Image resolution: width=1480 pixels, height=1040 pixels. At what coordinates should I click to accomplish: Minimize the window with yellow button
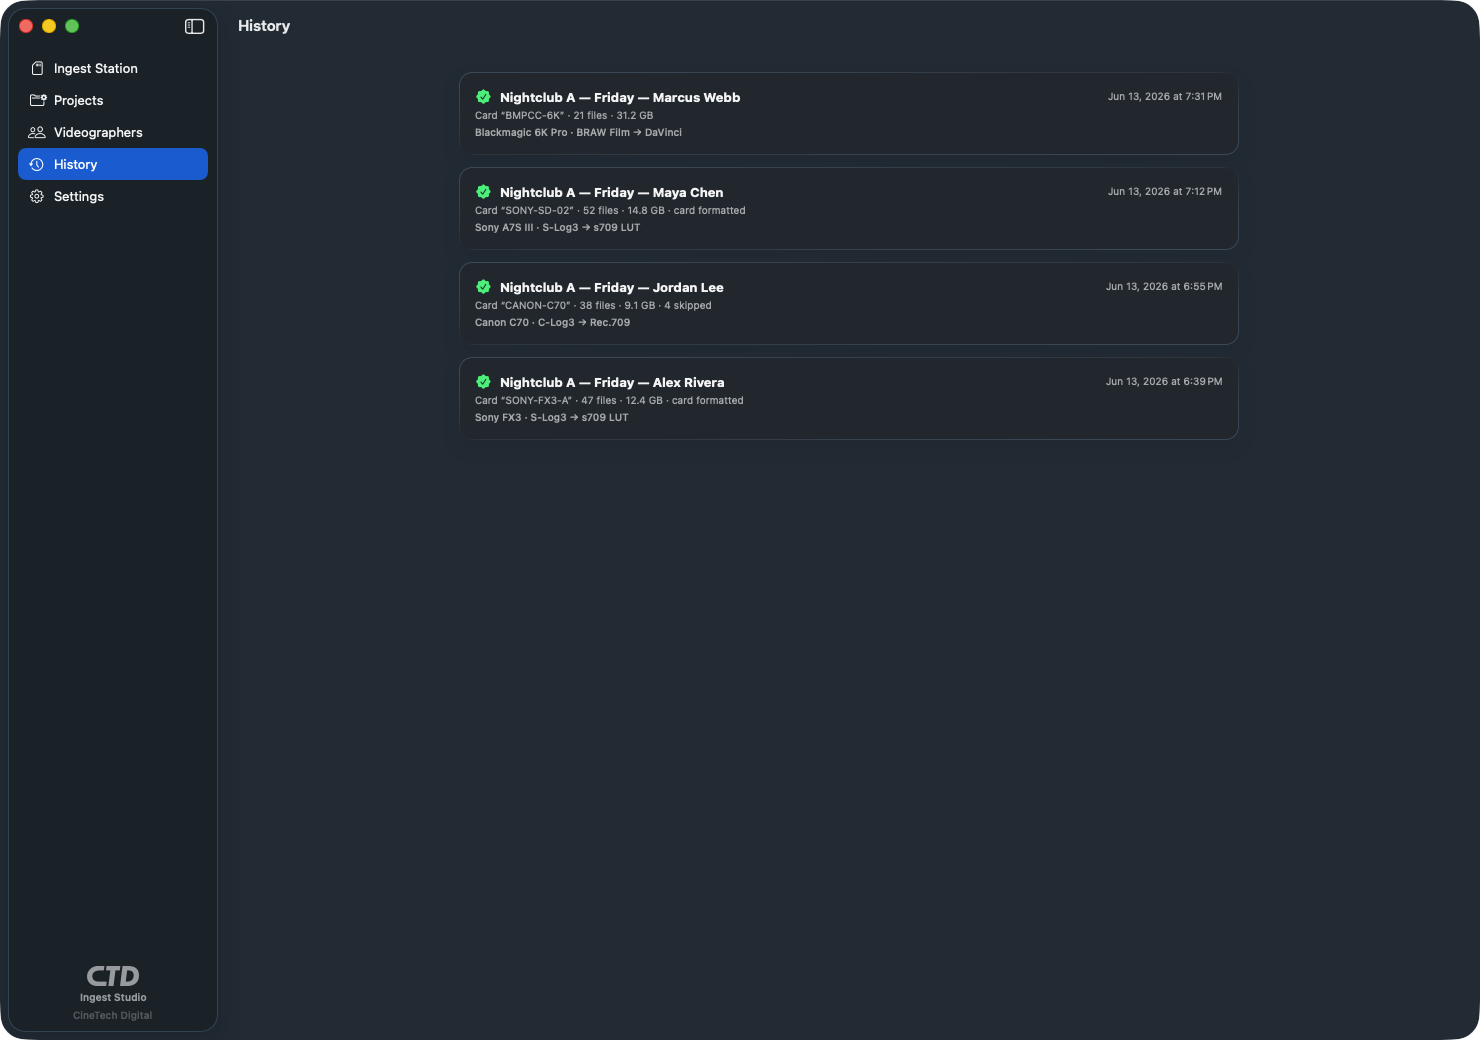[49, 26]
